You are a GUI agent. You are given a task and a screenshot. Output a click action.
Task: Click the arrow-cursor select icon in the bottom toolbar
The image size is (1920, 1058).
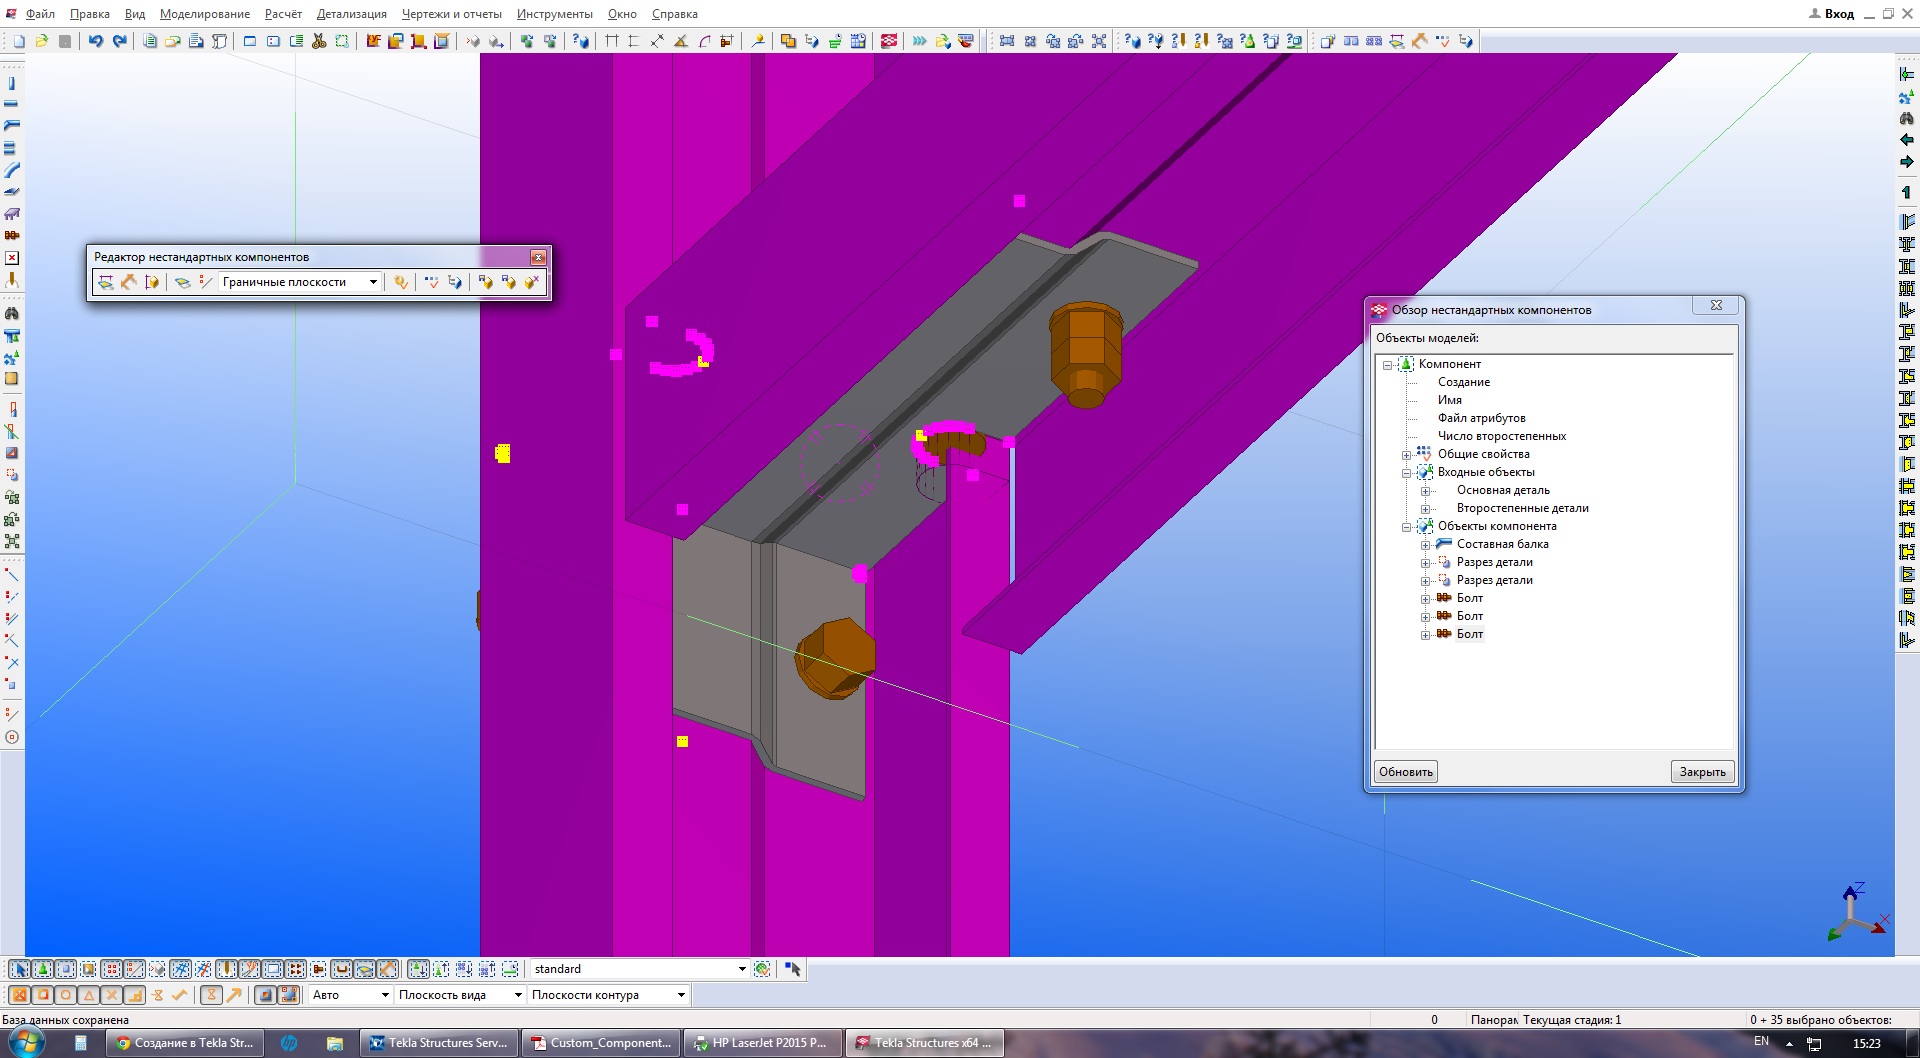[x=19, y=969]
